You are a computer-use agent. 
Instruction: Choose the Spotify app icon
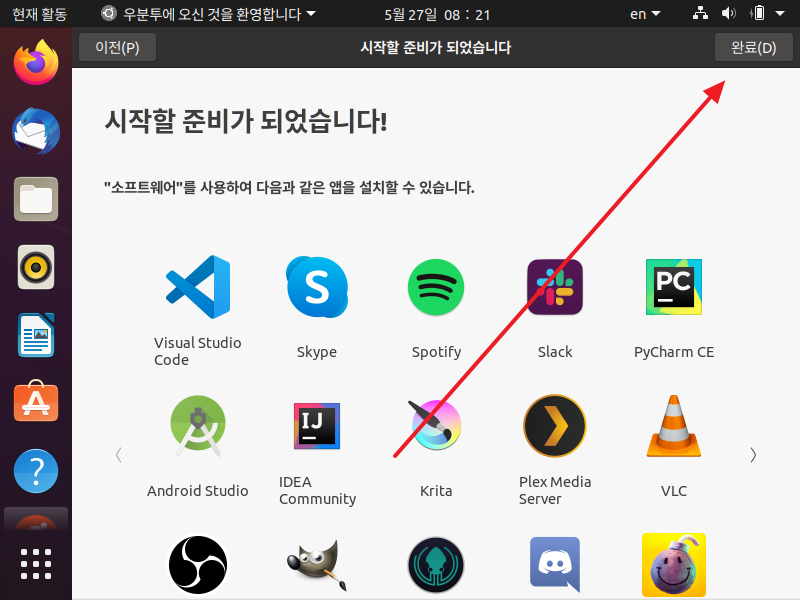point(436,287)
